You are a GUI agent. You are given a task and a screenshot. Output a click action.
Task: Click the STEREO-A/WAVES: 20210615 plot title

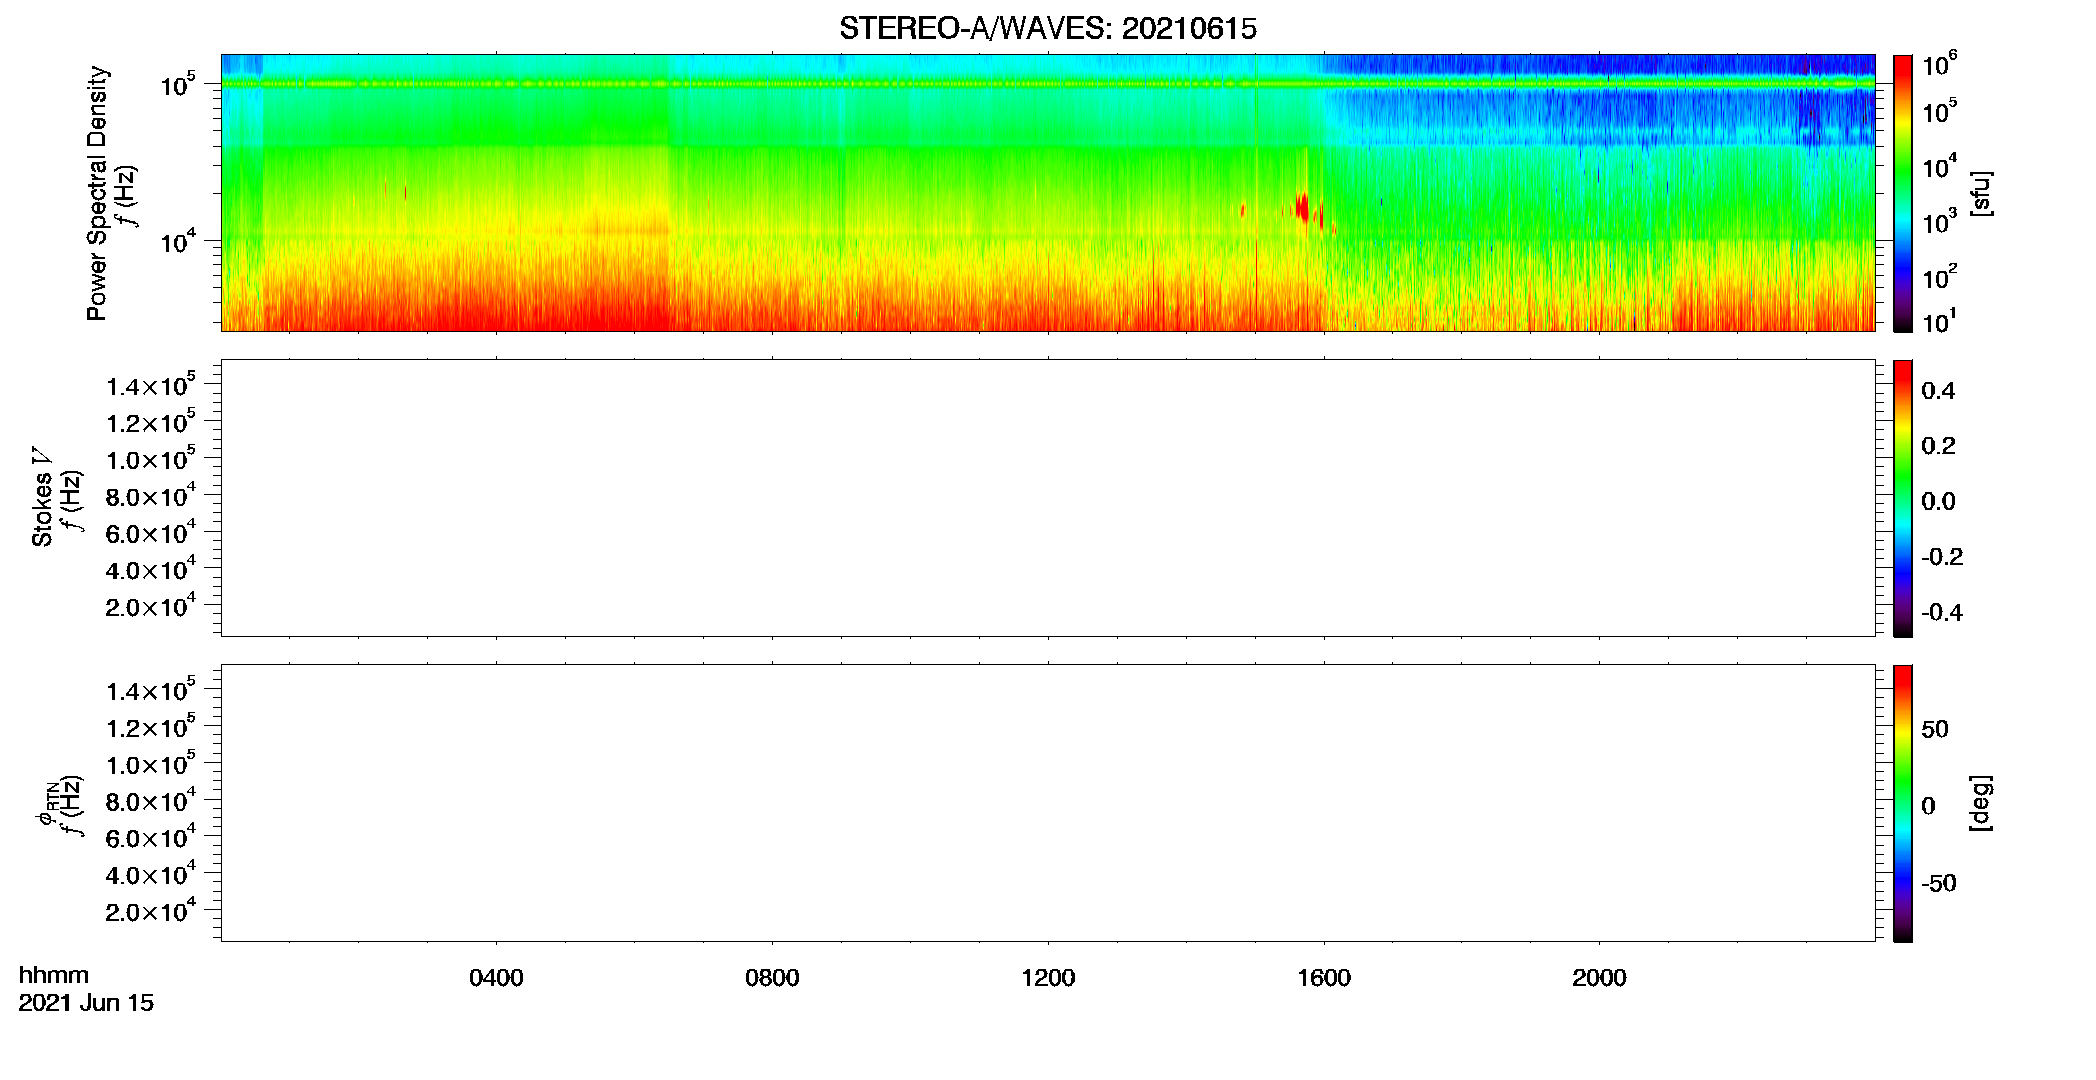tap(1047, 29)
